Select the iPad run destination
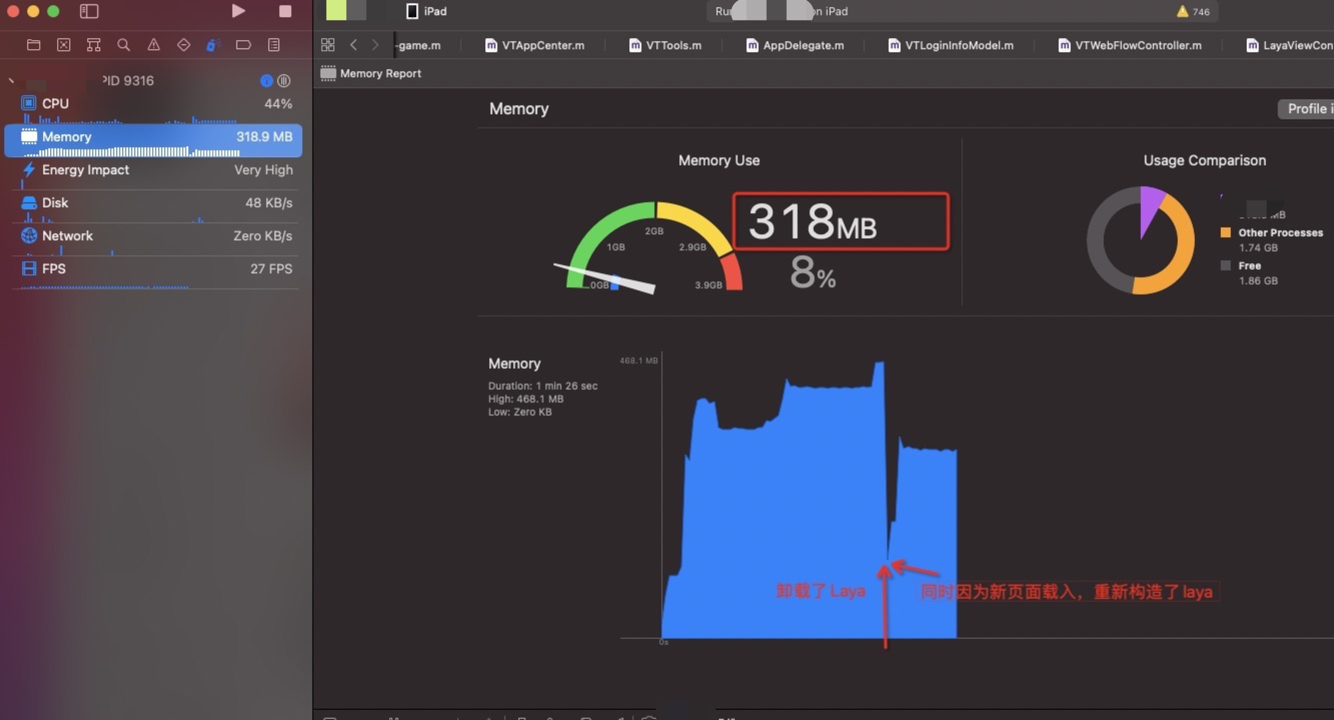 [427, 11]
